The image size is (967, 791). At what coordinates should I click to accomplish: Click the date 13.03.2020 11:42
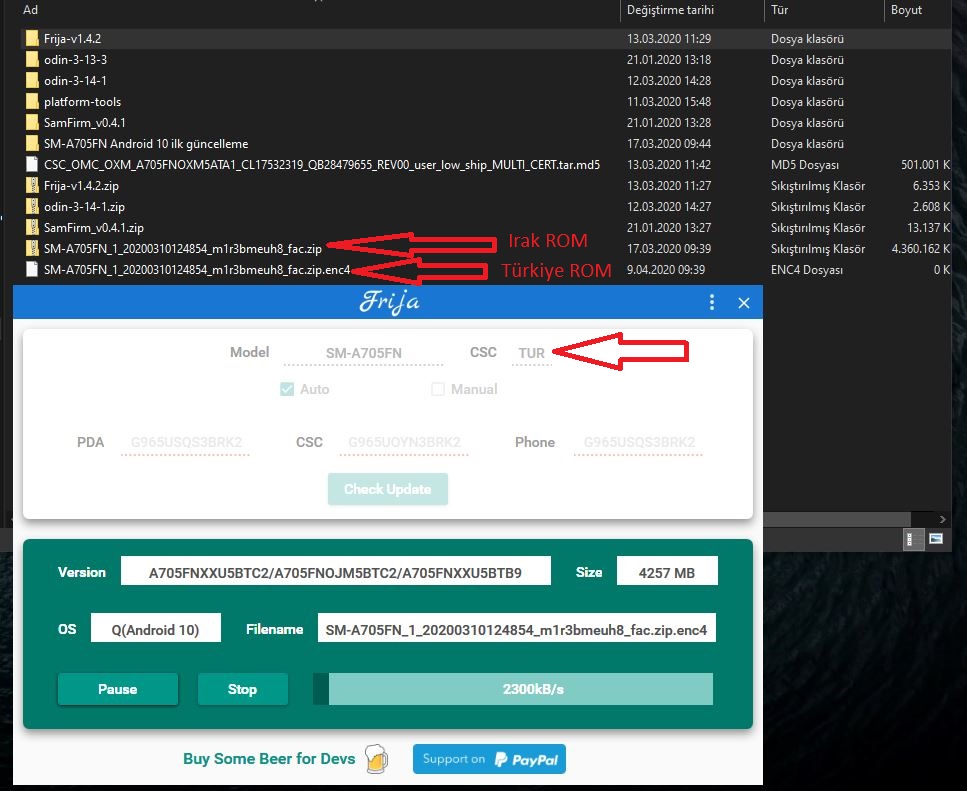(x=669, y=164)
